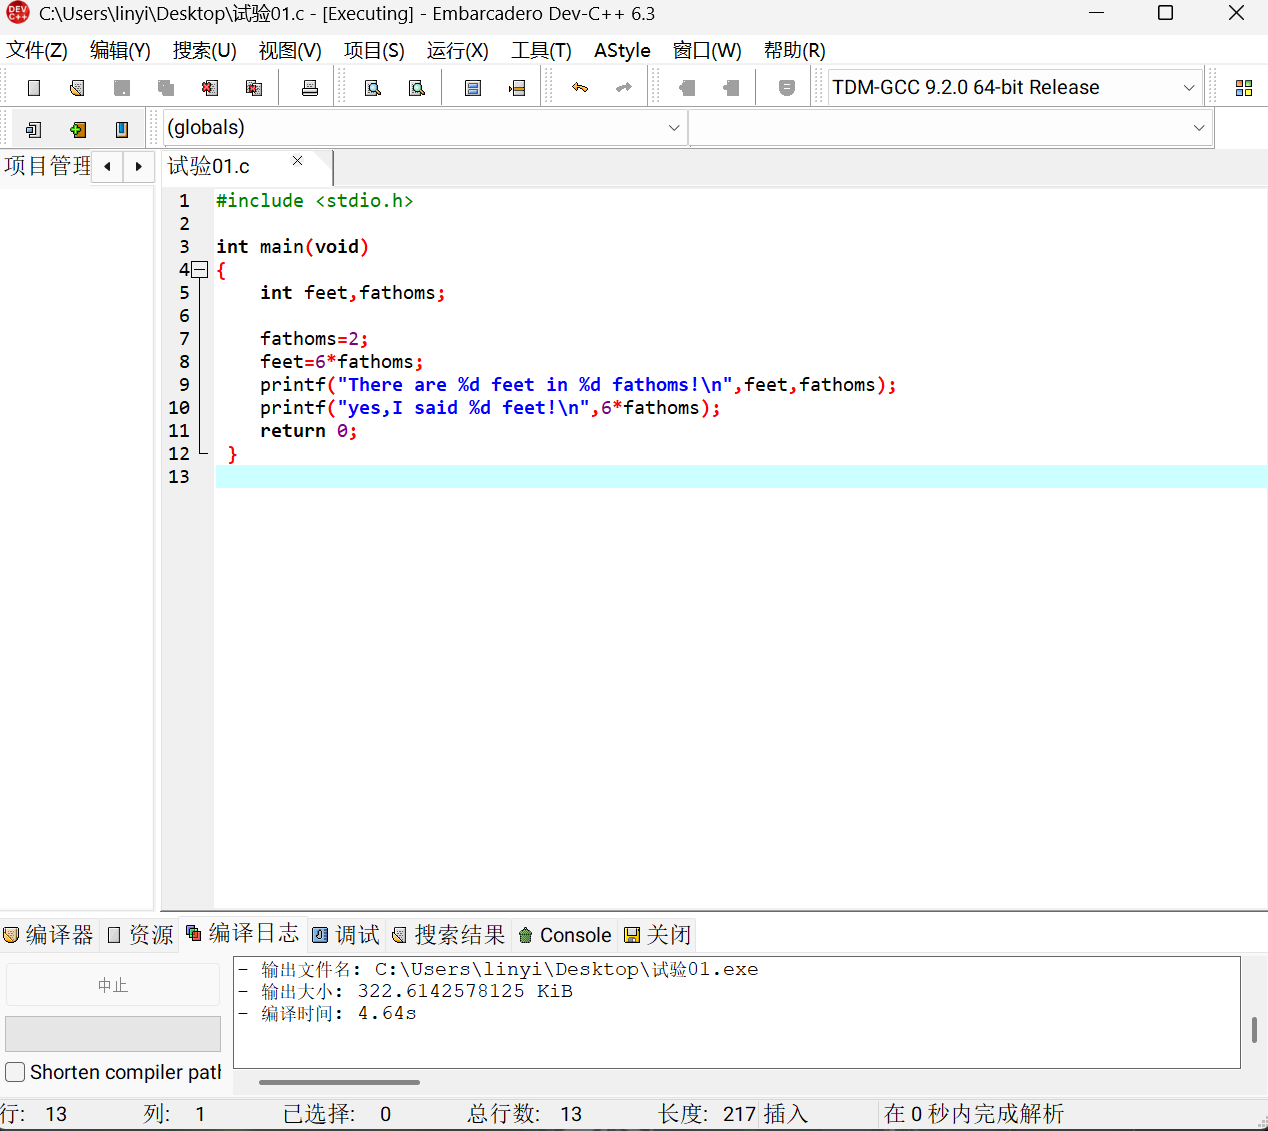Open the 窗口(W) menu
1268x1131 pixels.
[707, 50]
